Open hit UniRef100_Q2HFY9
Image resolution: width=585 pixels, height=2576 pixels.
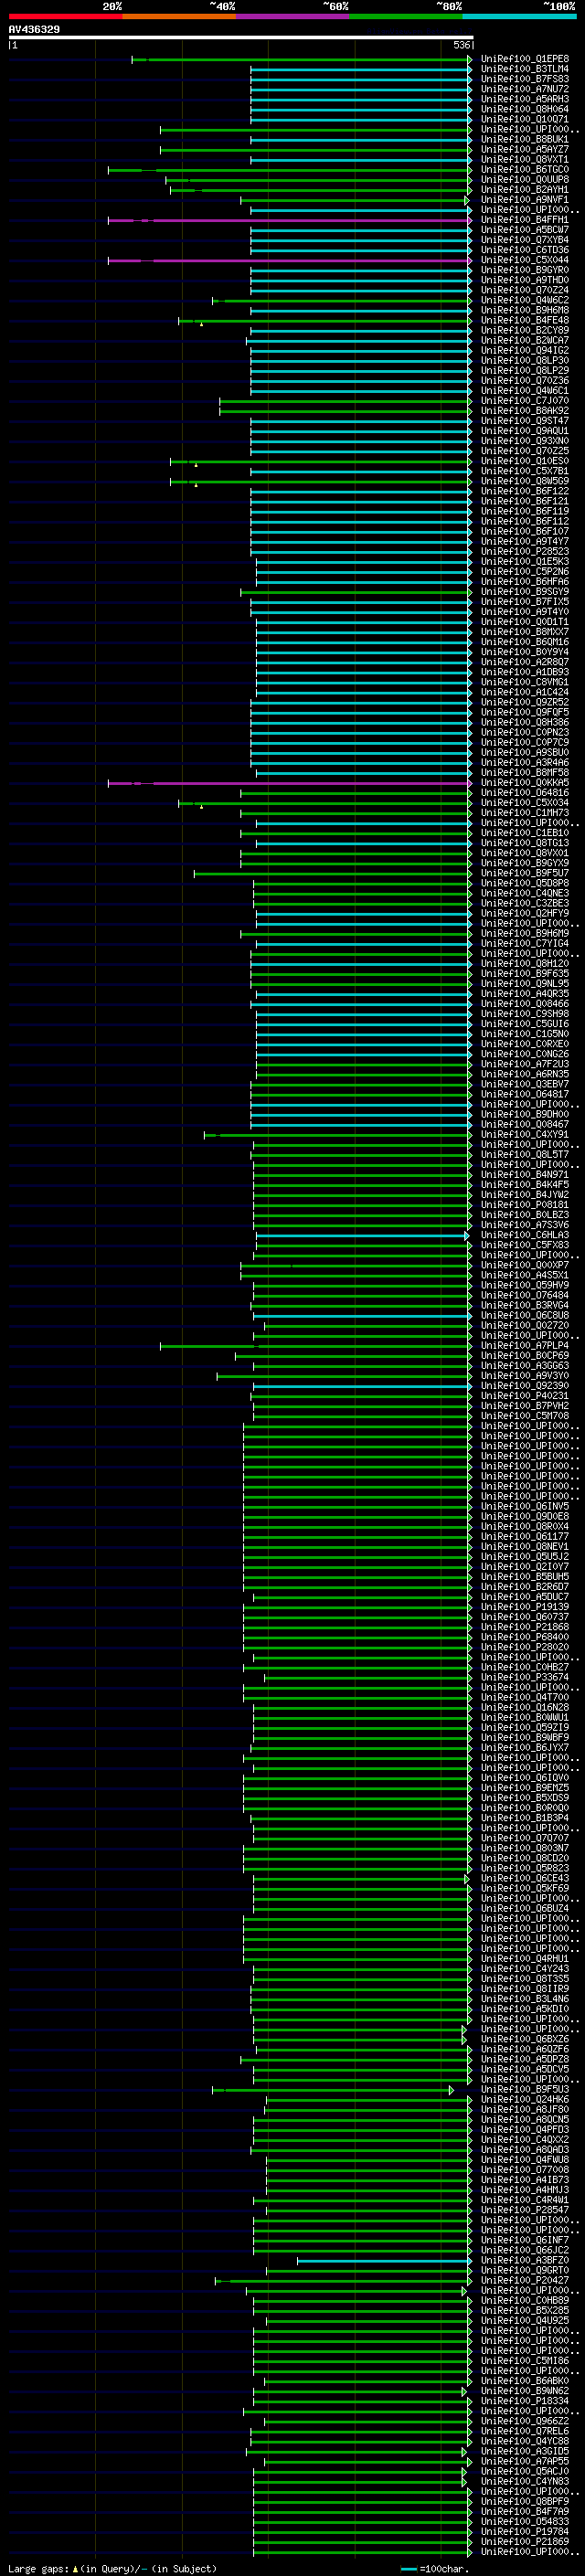pos(525,913)
